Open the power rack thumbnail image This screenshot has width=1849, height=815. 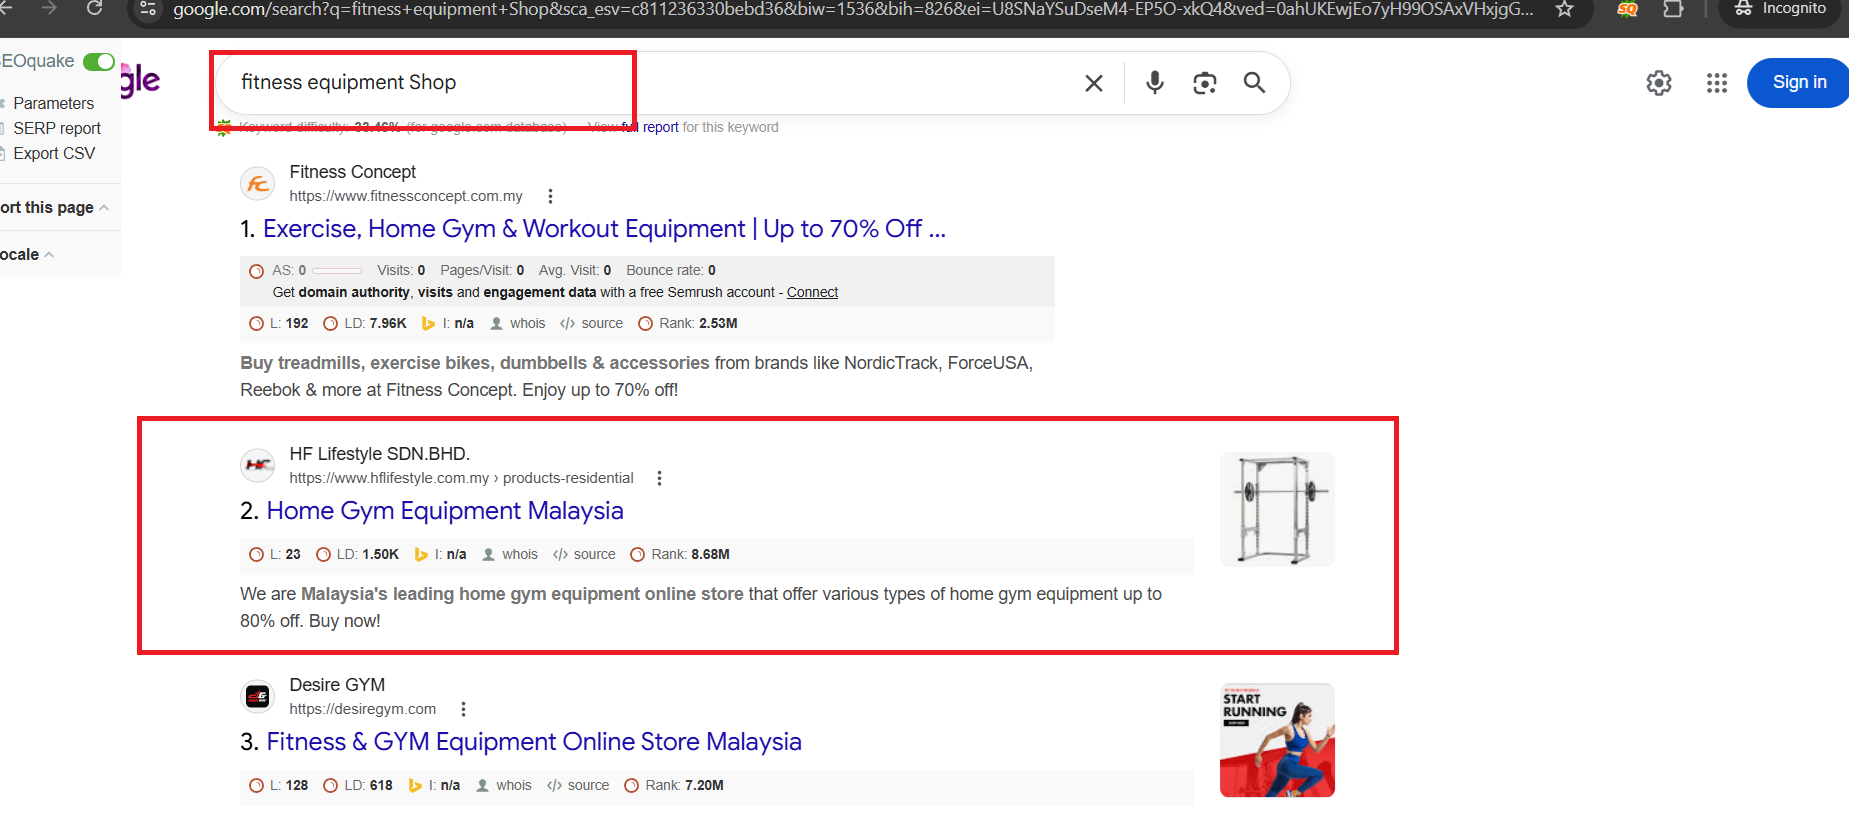(x=1277, y=509)
